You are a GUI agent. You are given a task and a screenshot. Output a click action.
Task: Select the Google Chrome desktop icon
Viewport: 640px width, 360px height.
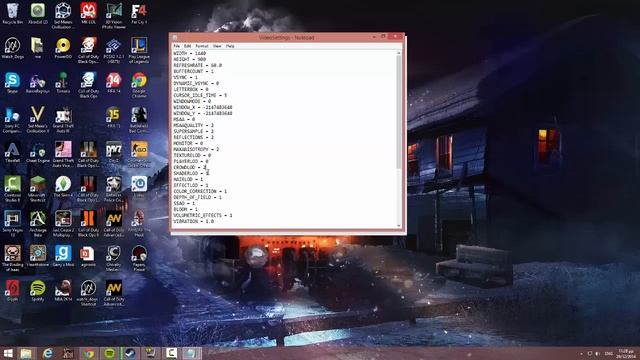139,85
